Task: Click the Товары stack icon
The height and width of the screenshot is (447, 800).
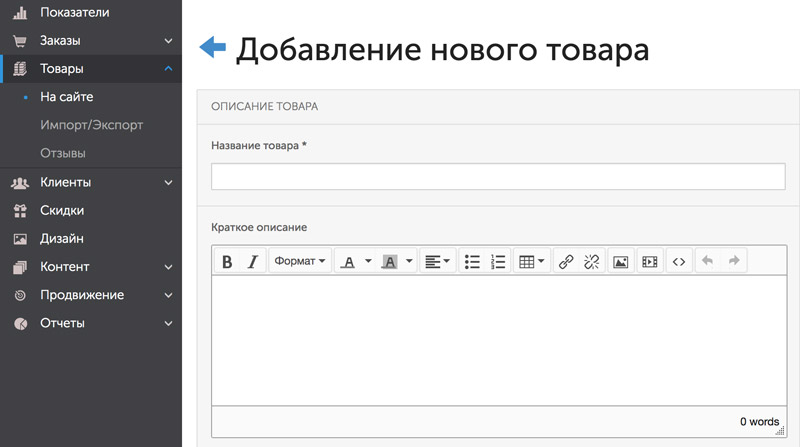Action: pyautogui.click(x=20, y=69)
